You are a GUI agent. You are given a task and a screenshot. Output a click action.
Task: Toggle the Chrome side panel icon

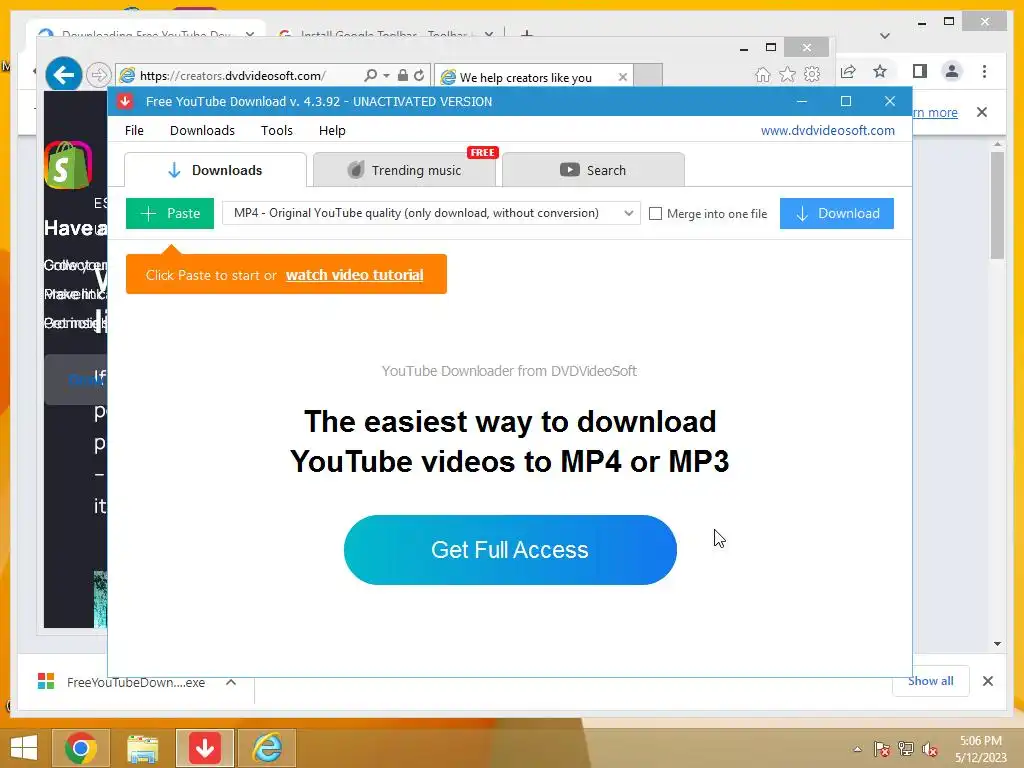coord(920,71)
